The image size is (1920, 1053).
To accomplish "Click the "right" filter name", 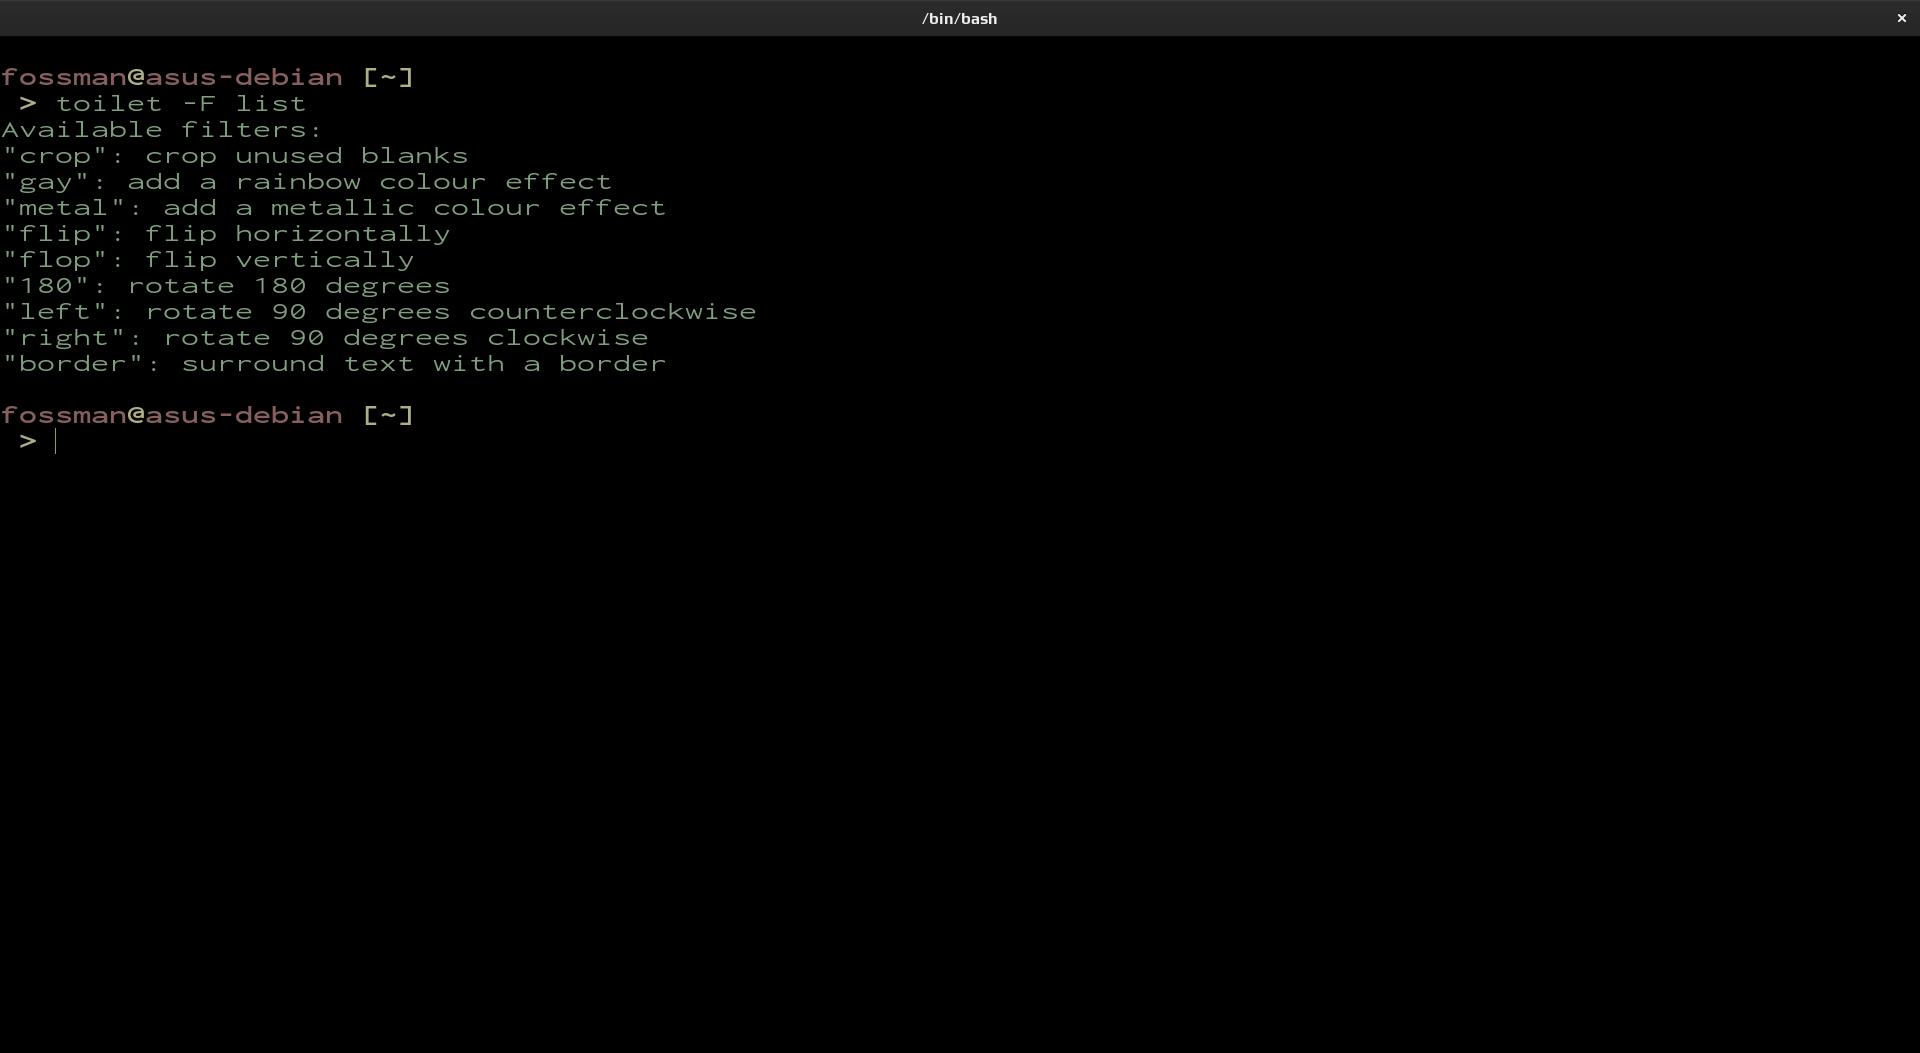I will pos(64,338).
